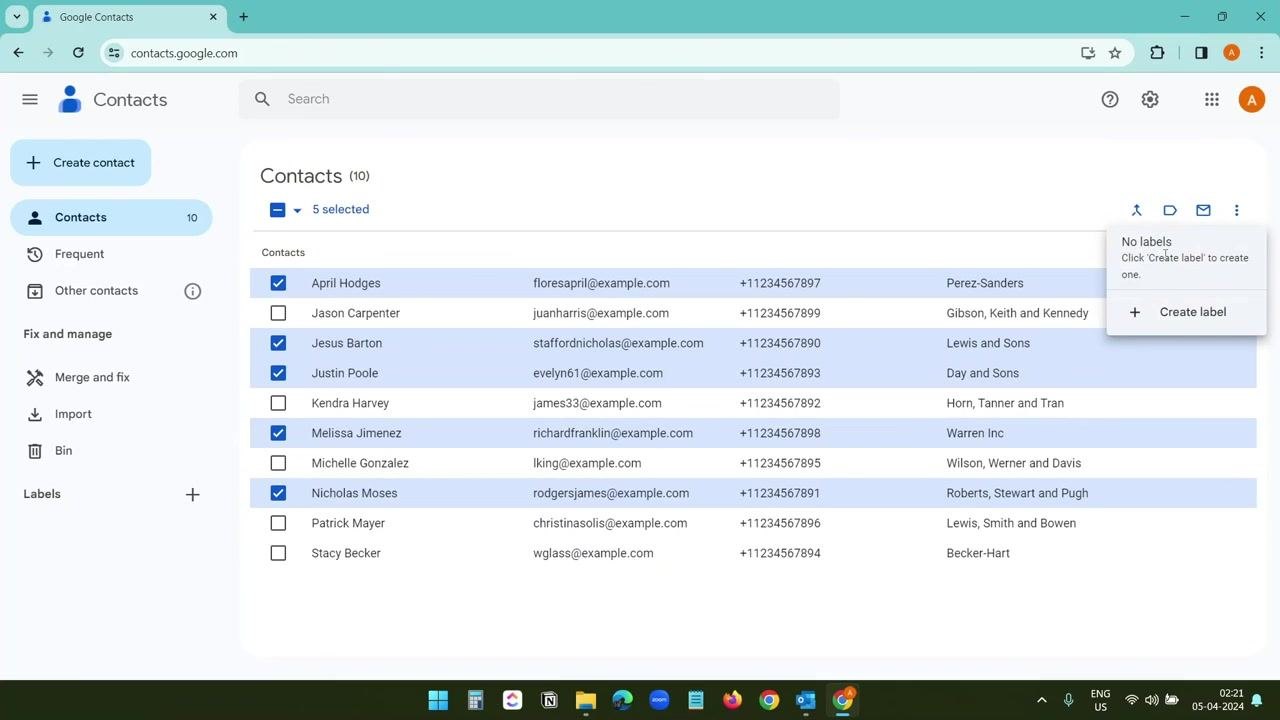Open the Settings gear icon
Viewport: 1280px width, 720px height.
(1150, 99)
